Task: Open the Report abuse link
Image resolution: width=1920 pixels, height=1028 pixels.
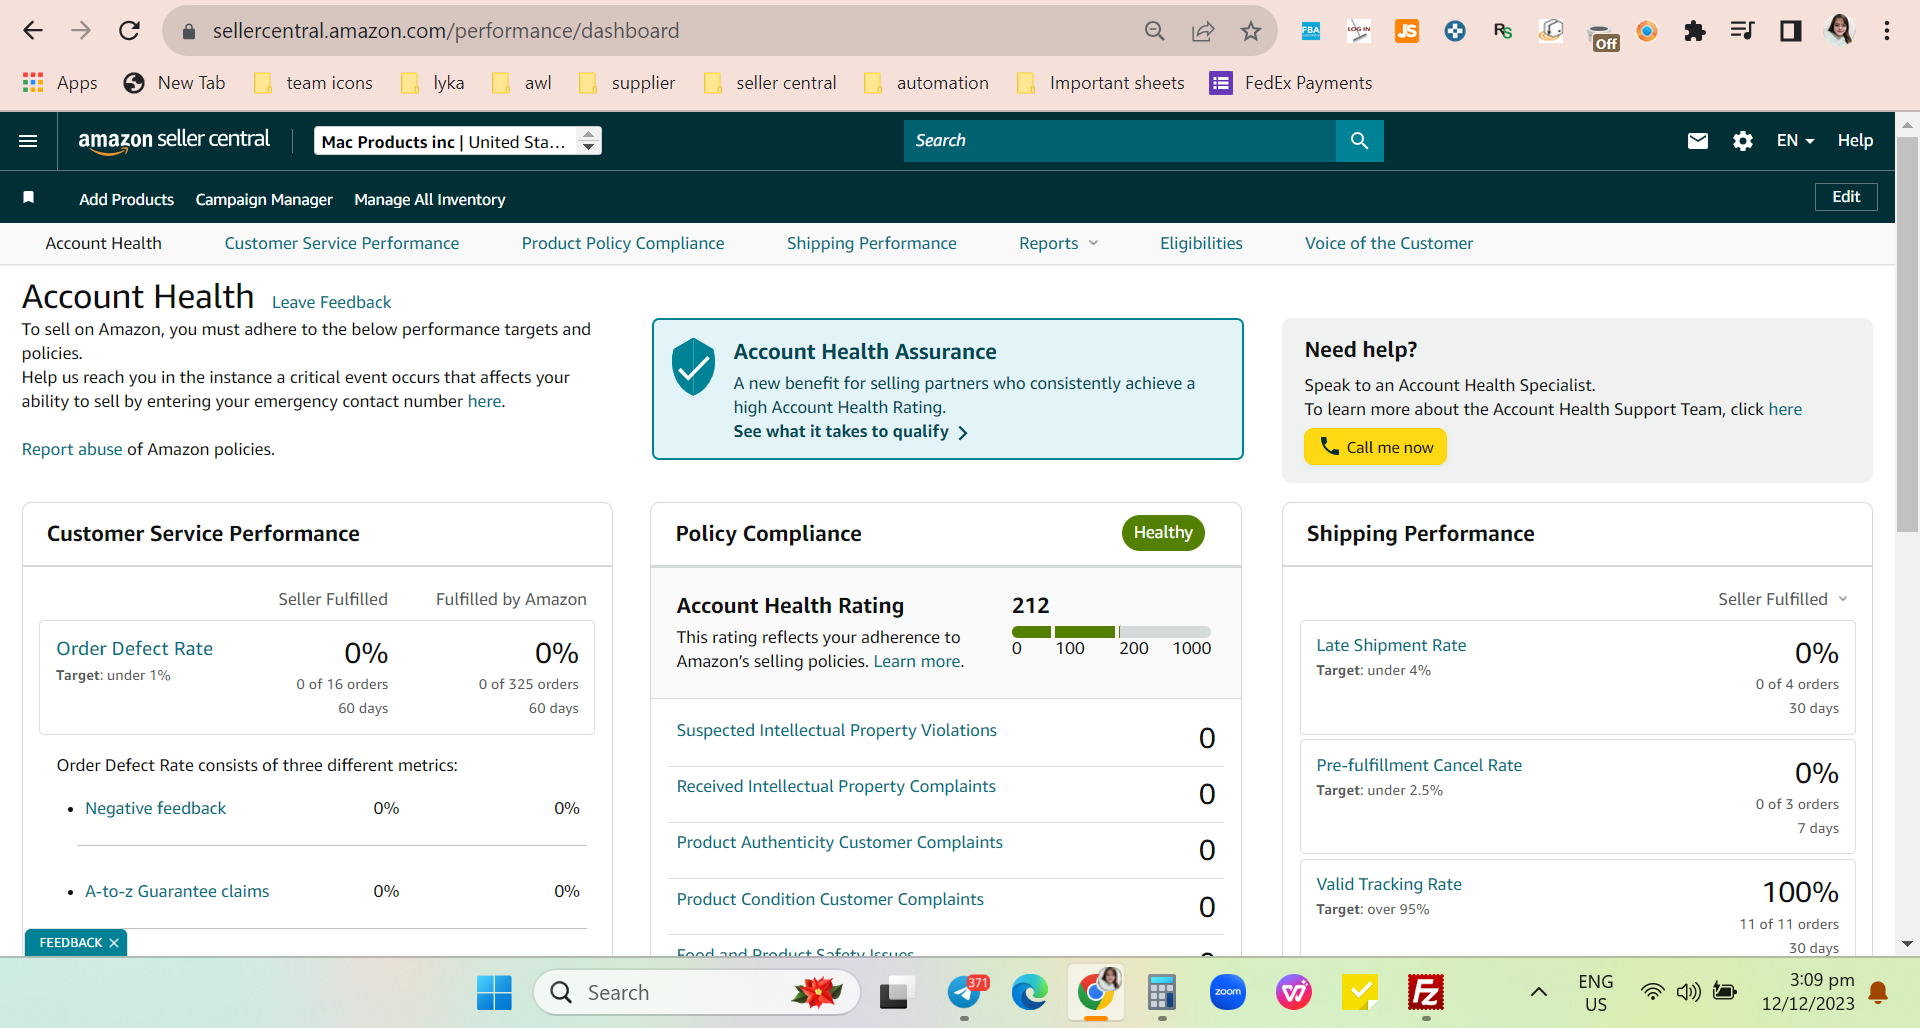Action: (72, 449)
